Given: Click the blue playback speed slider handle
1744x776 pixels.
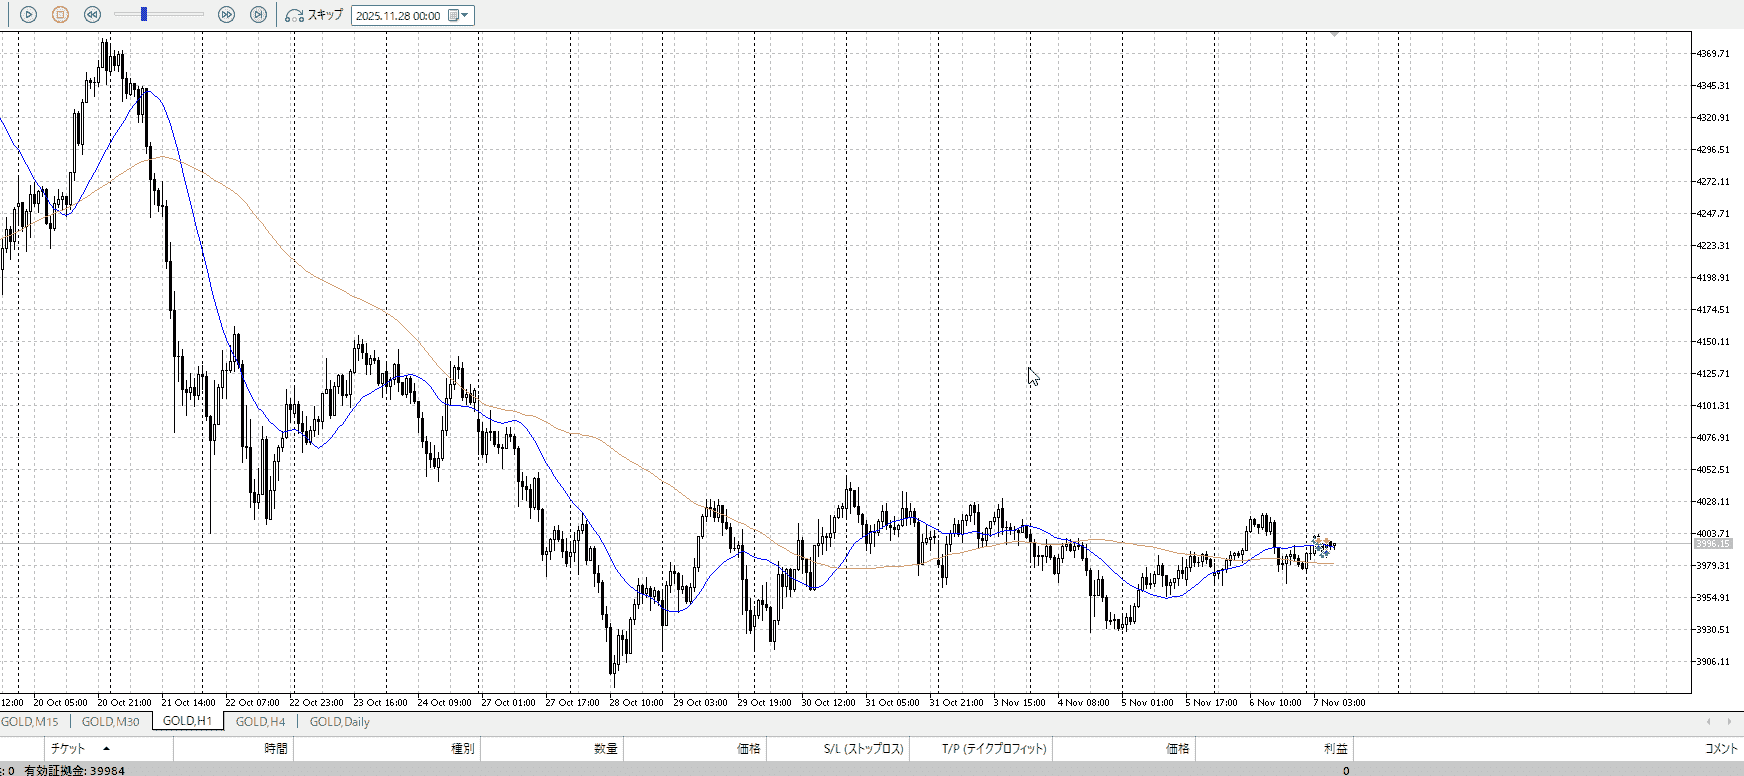Looking at the screenshot, I should [144, 14].
